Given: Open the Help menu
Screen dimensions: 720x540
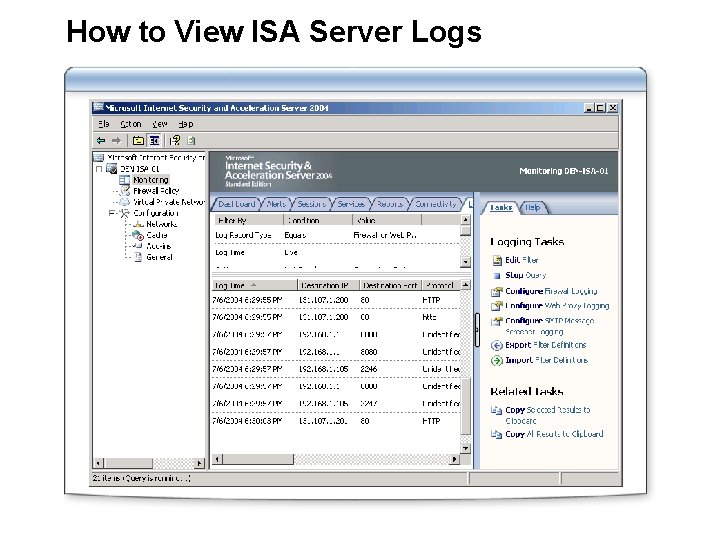Looking at the screenshot, I should coord(186,124).
